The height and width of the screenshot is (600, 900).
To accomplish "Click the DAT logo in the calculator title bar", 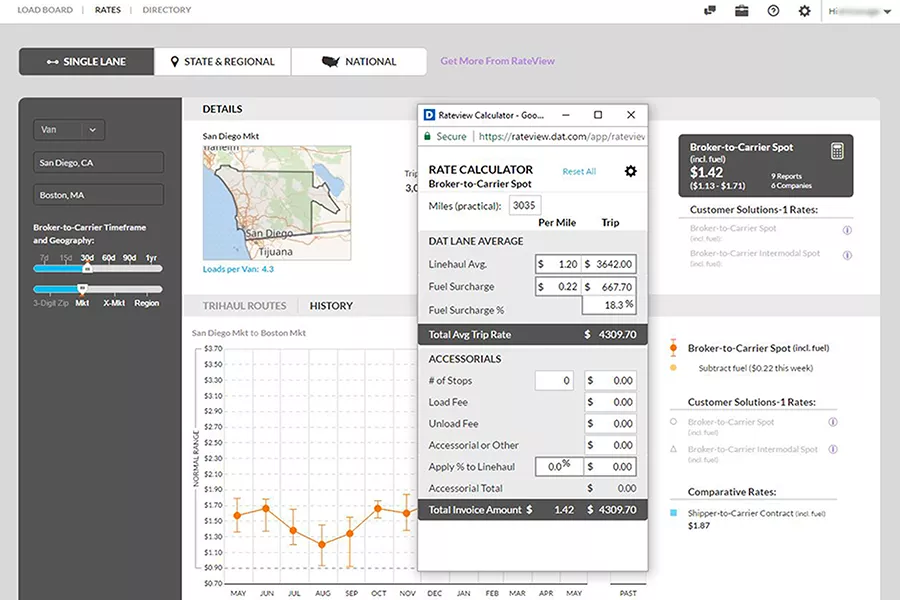I will pos(429,115).
